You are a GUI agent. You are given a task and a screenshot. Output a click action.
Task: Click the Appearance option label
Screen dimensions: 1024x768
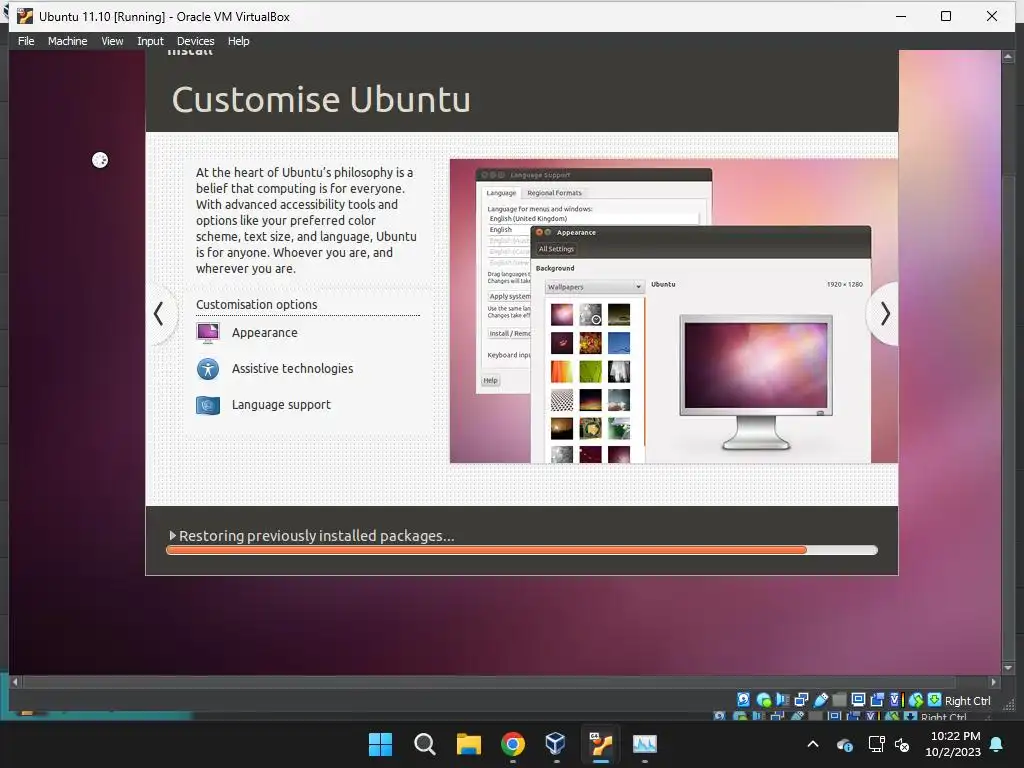coord(264,333)
